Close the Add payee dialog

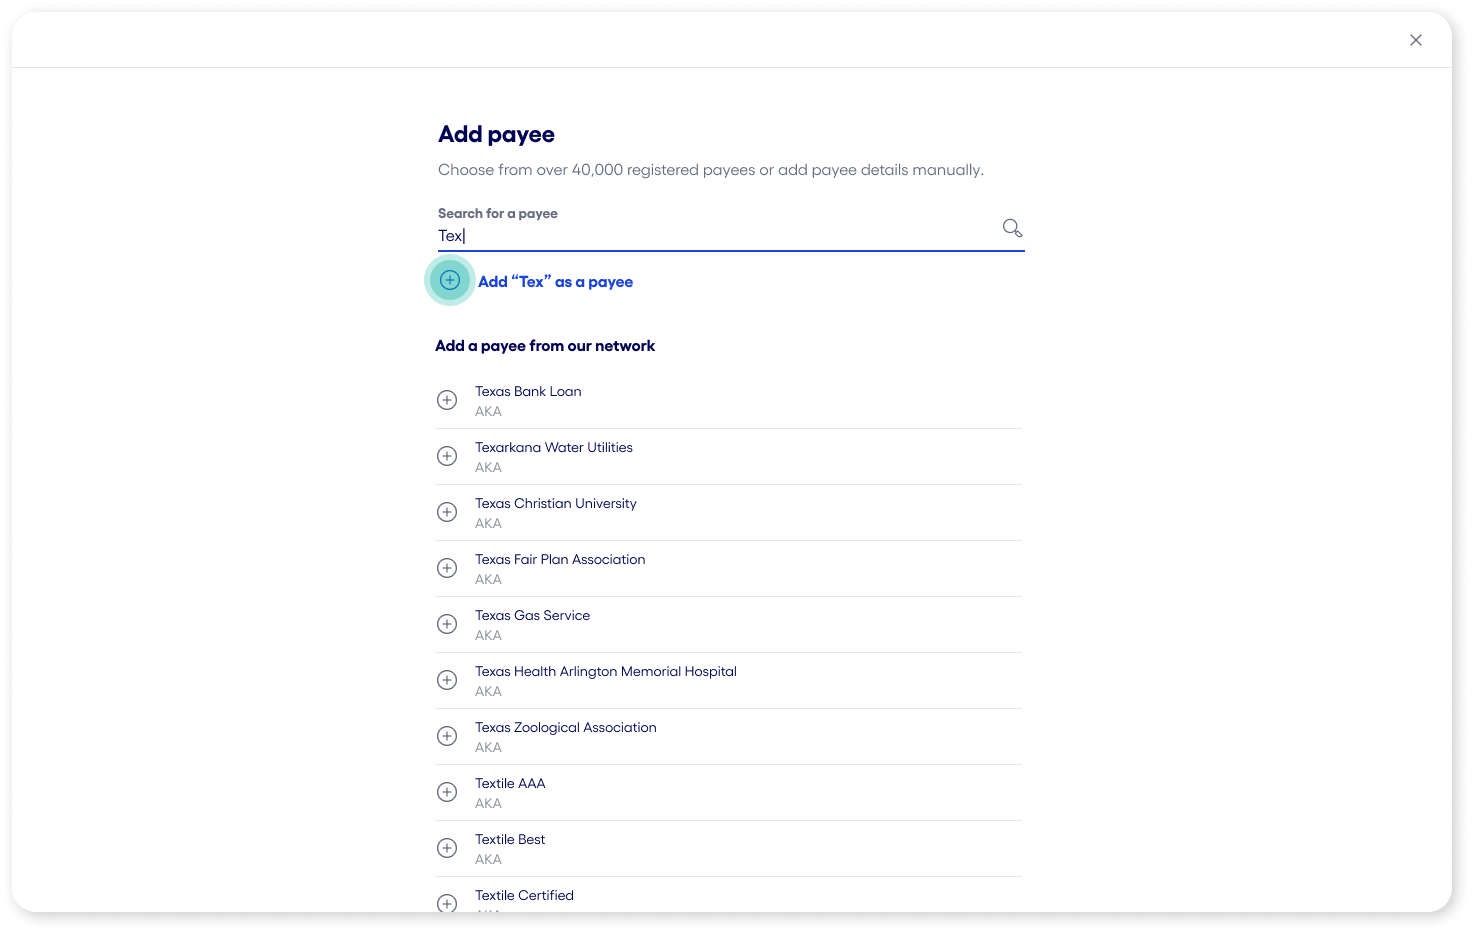click(1416, 40)
